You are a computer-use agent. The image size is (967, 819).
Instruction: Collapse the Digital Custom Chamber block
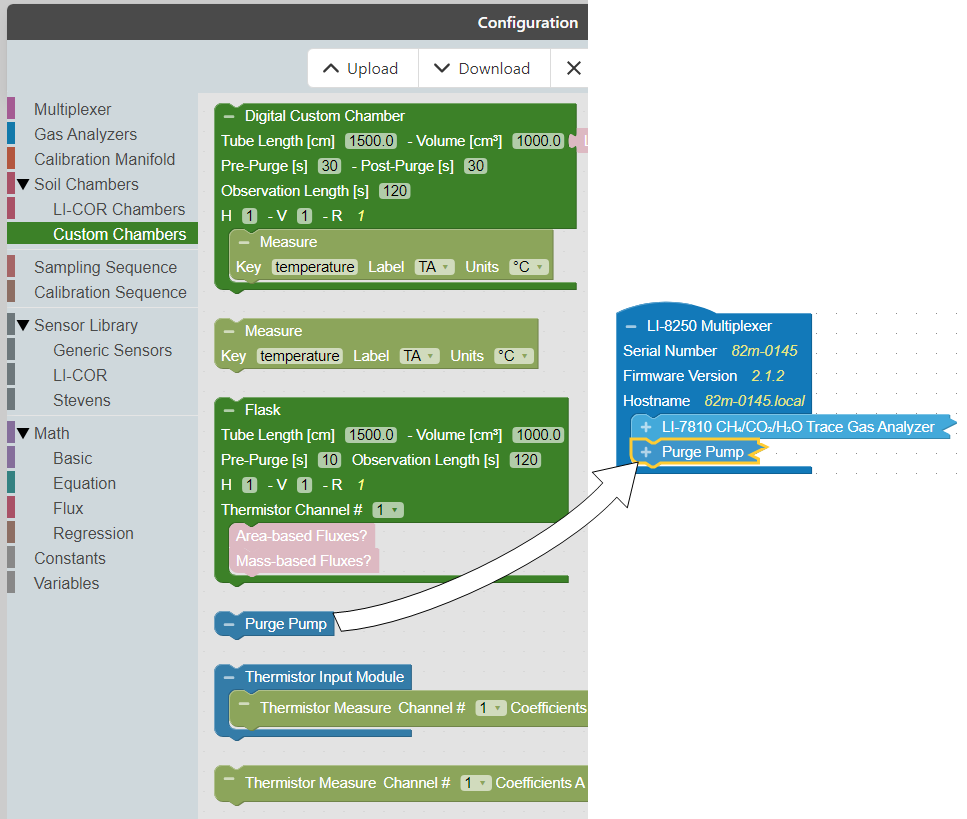(x=229, y=116)
